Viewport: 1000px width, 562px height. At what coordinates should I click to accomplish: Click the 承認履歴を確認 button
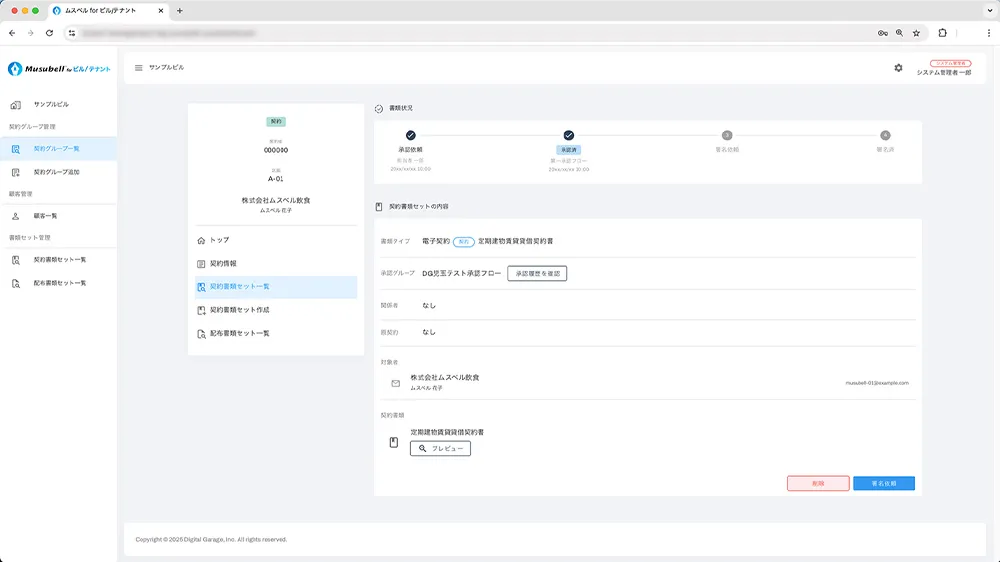[537, 273]
